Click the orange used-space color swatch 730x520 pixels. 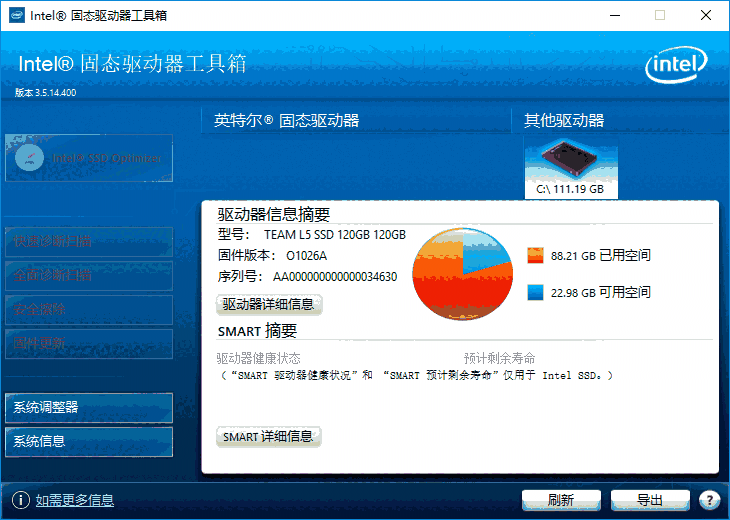pyautogui.click(x=535, y=255)
